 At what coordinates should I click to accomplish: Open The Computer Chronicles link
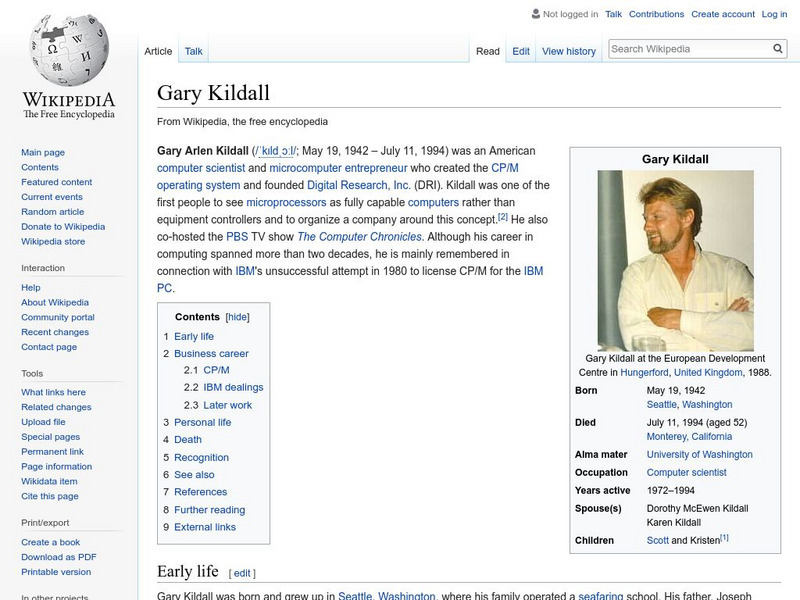(x=360, y=237)
